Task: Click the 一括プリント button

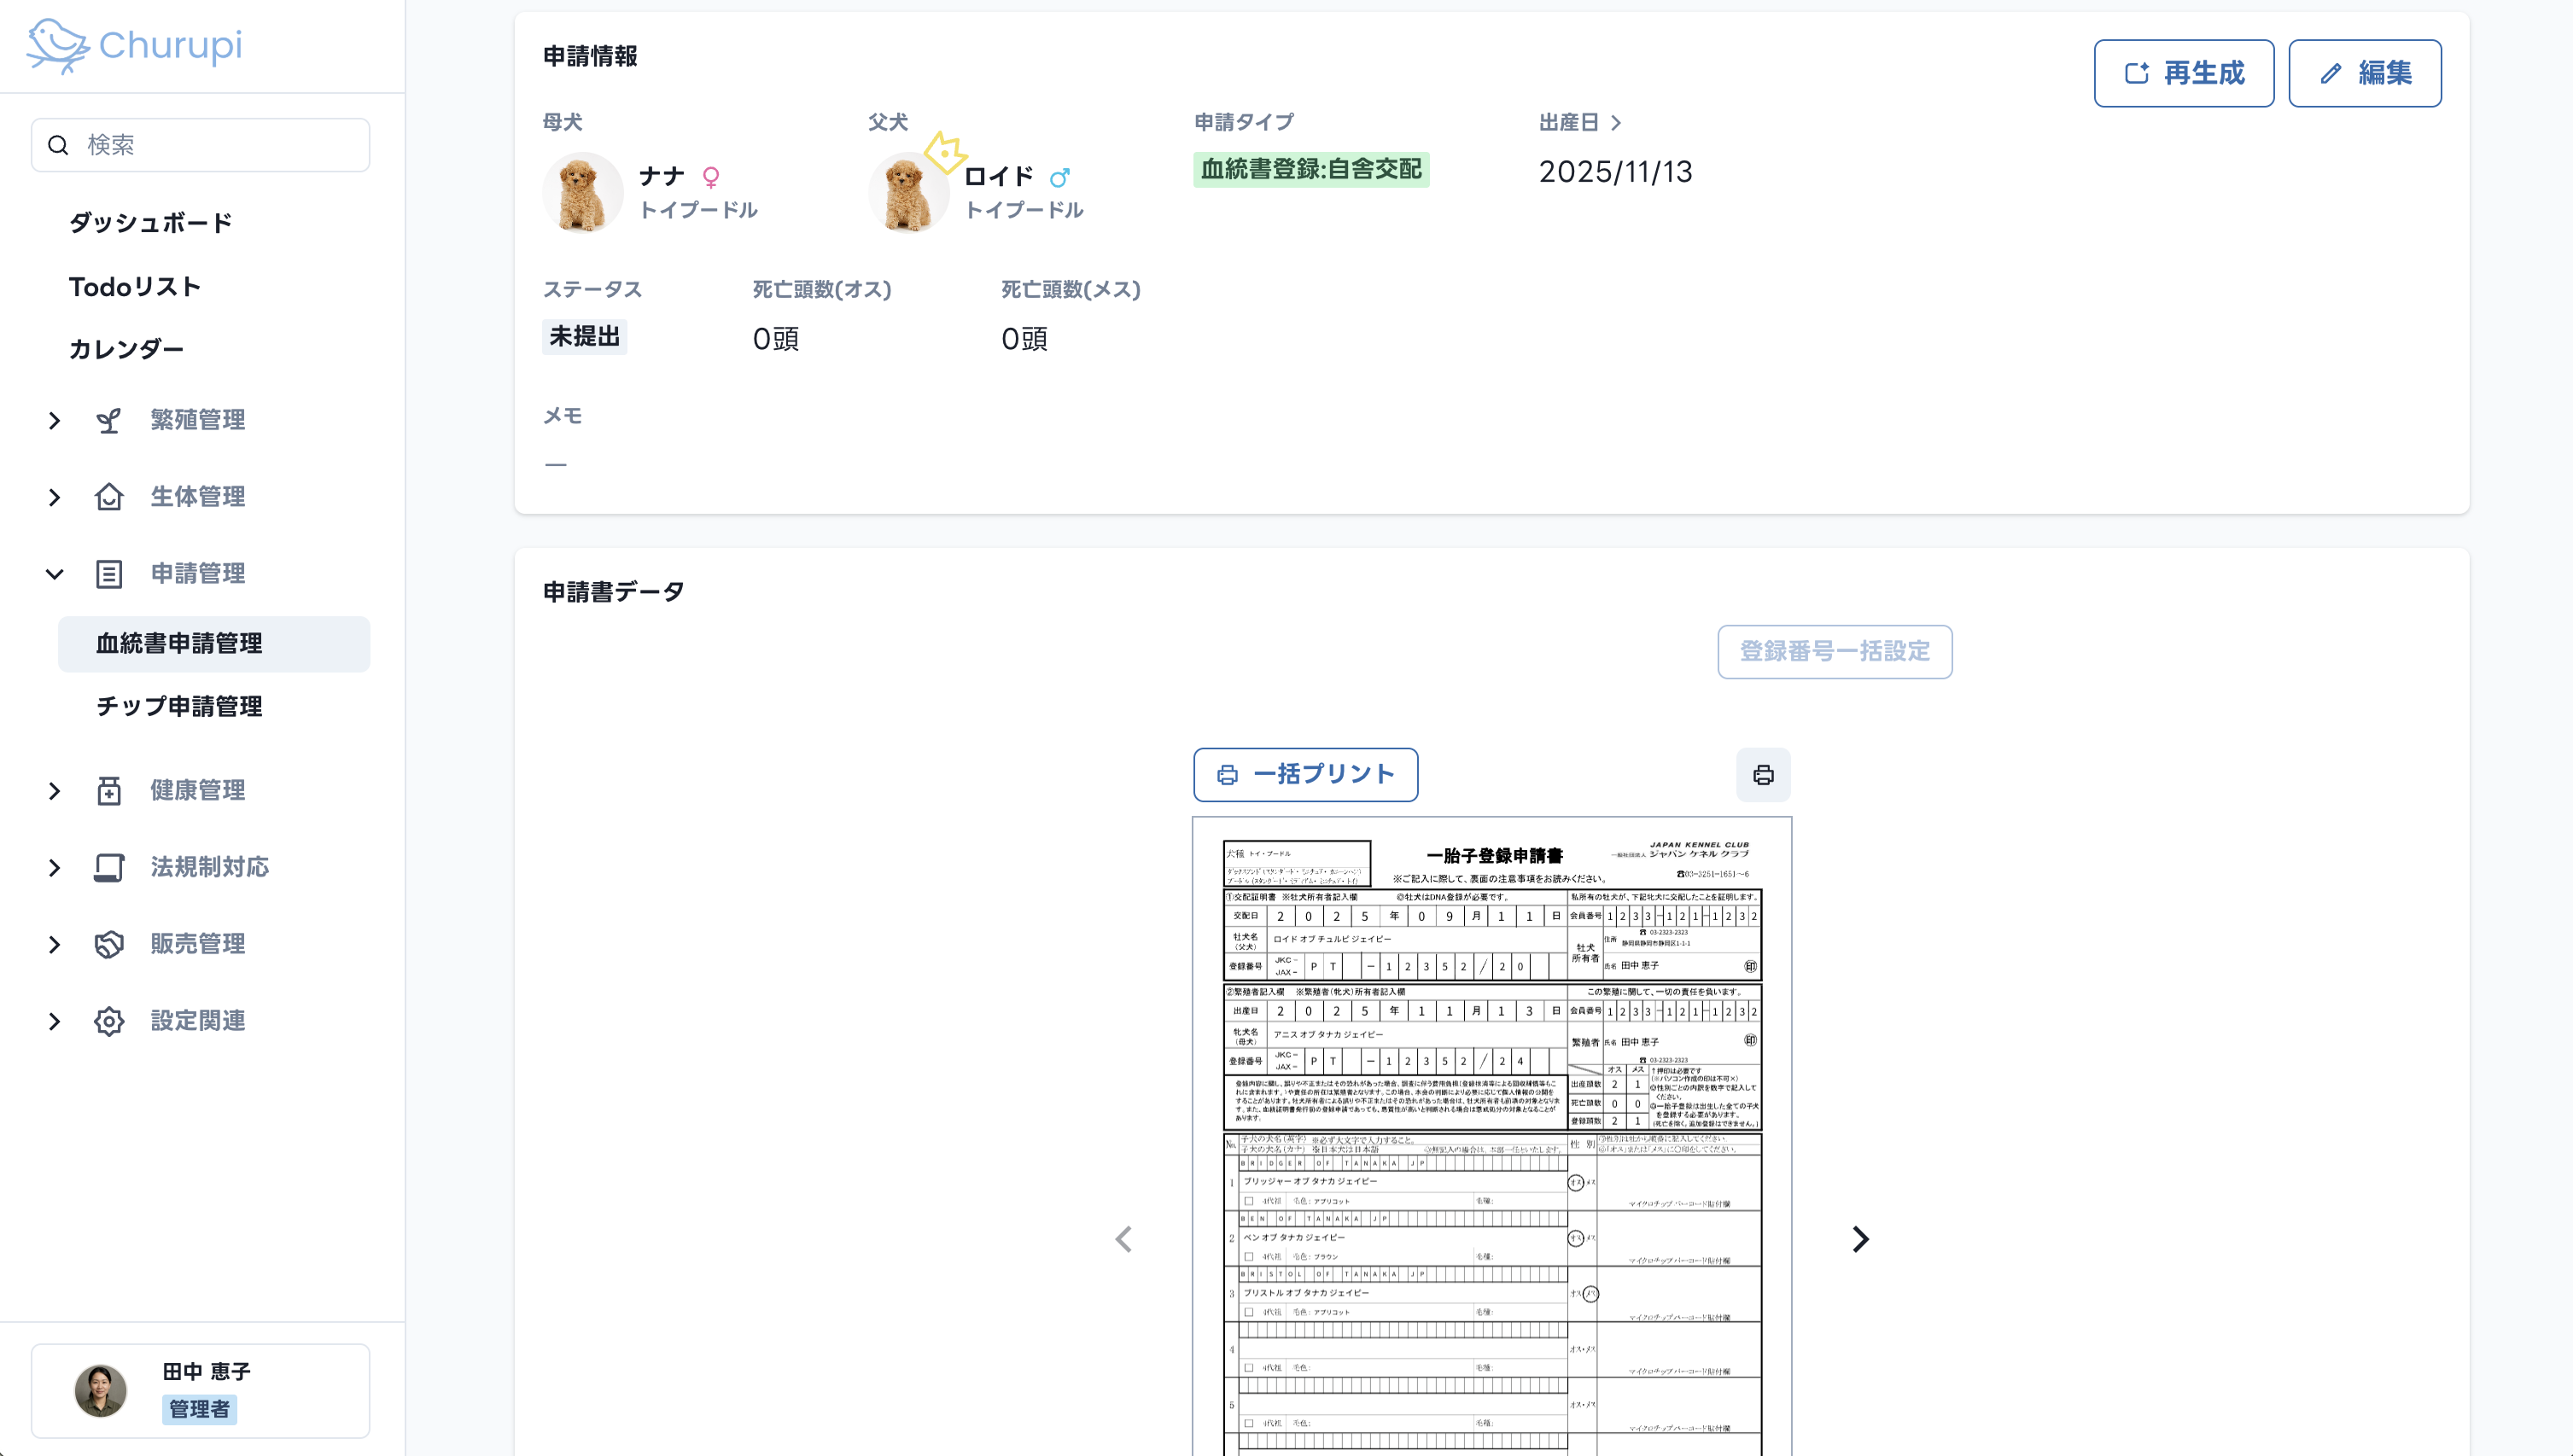Action: click(1305, 774)
